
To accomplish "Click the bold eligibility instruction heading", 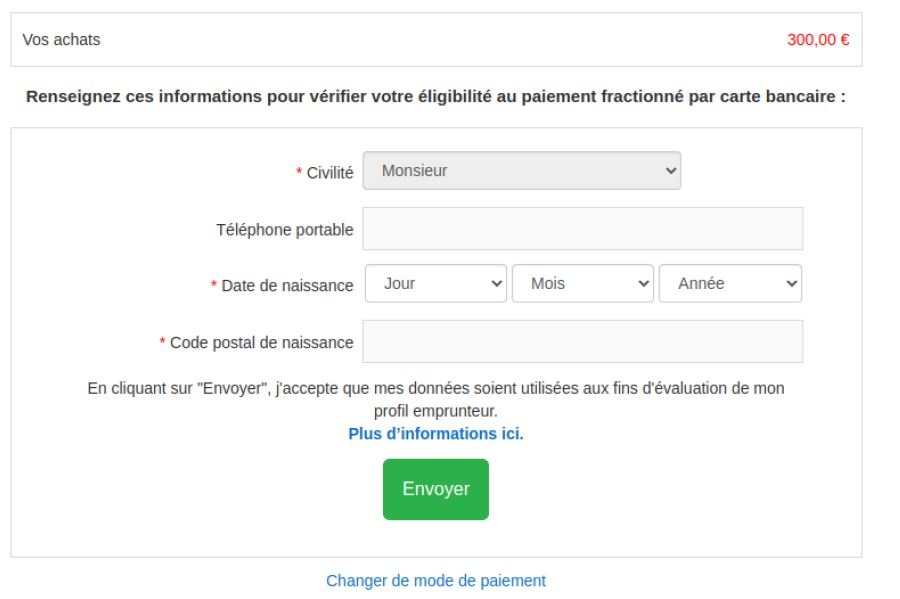I will click(x=436, y=97).
